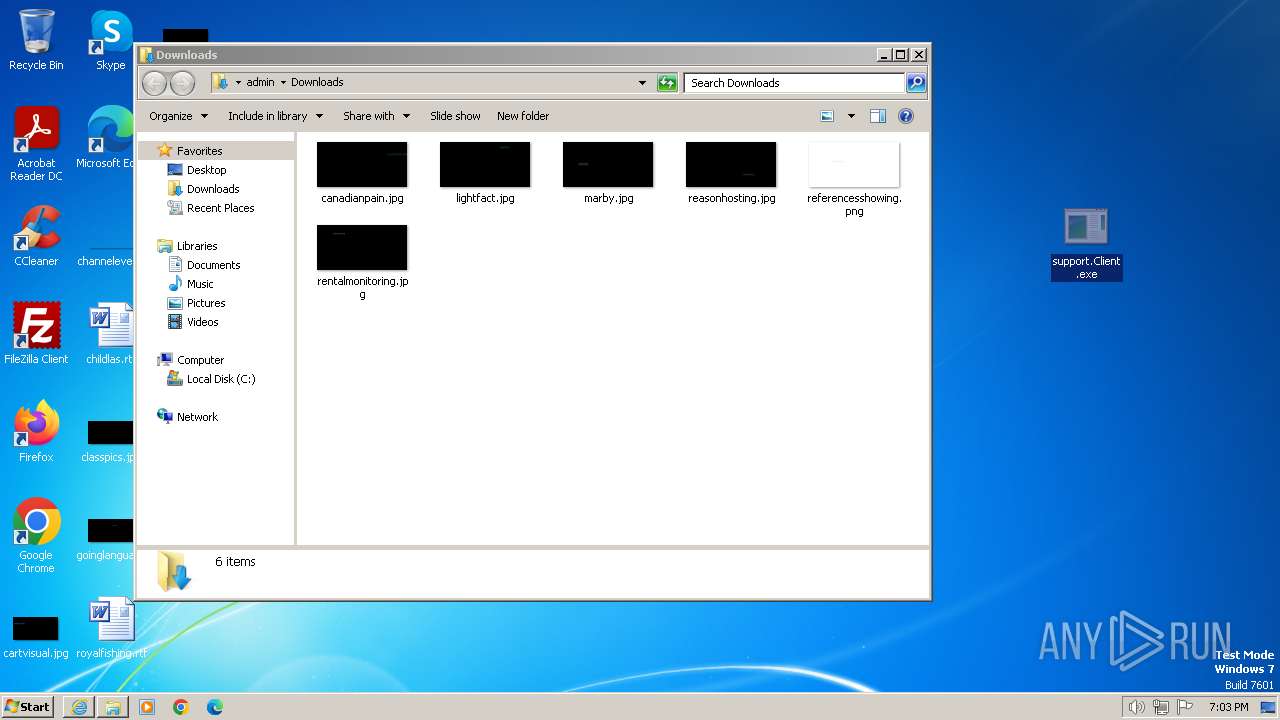Click the Start button

pyautogui.click(x=28, y=707)
